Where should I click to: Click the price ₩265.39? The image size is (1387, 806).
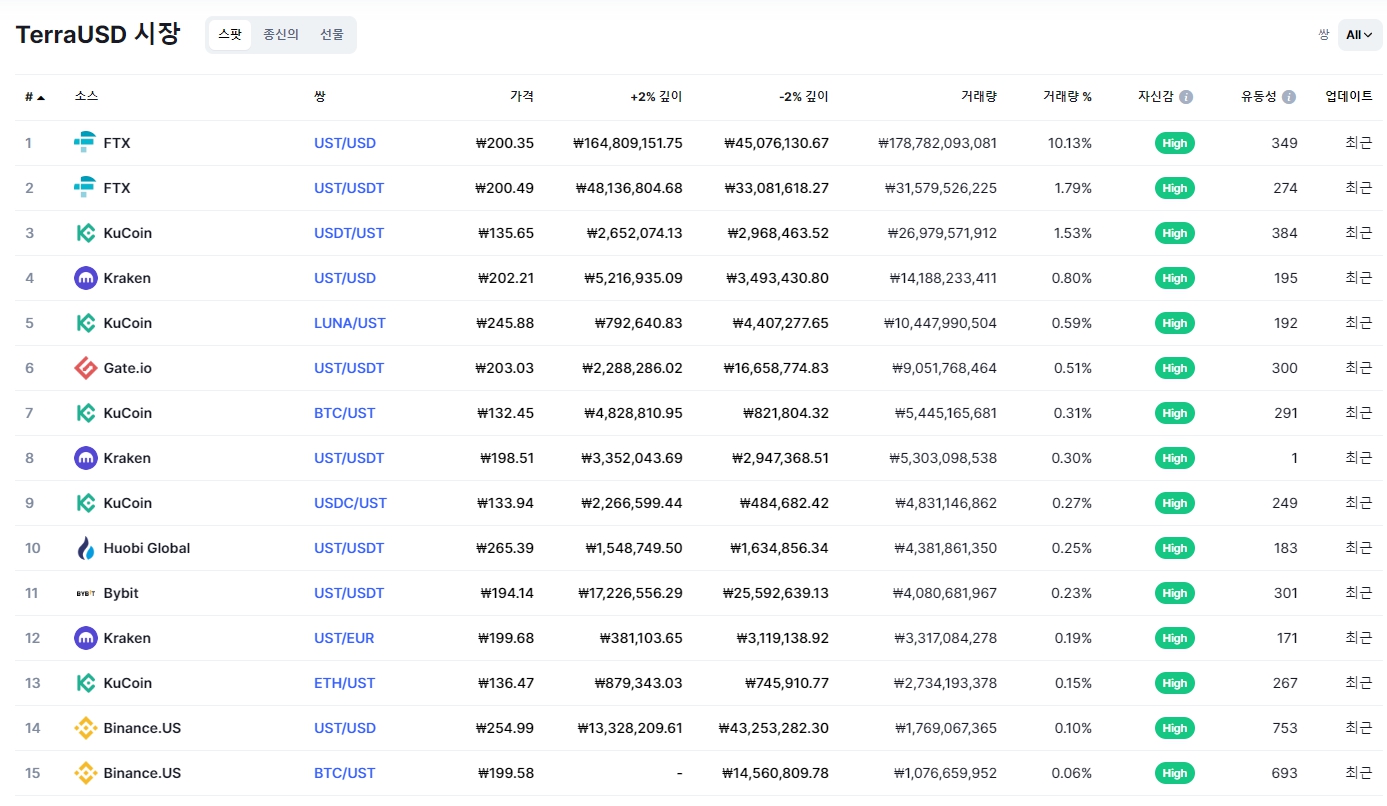tap(505, 548)
